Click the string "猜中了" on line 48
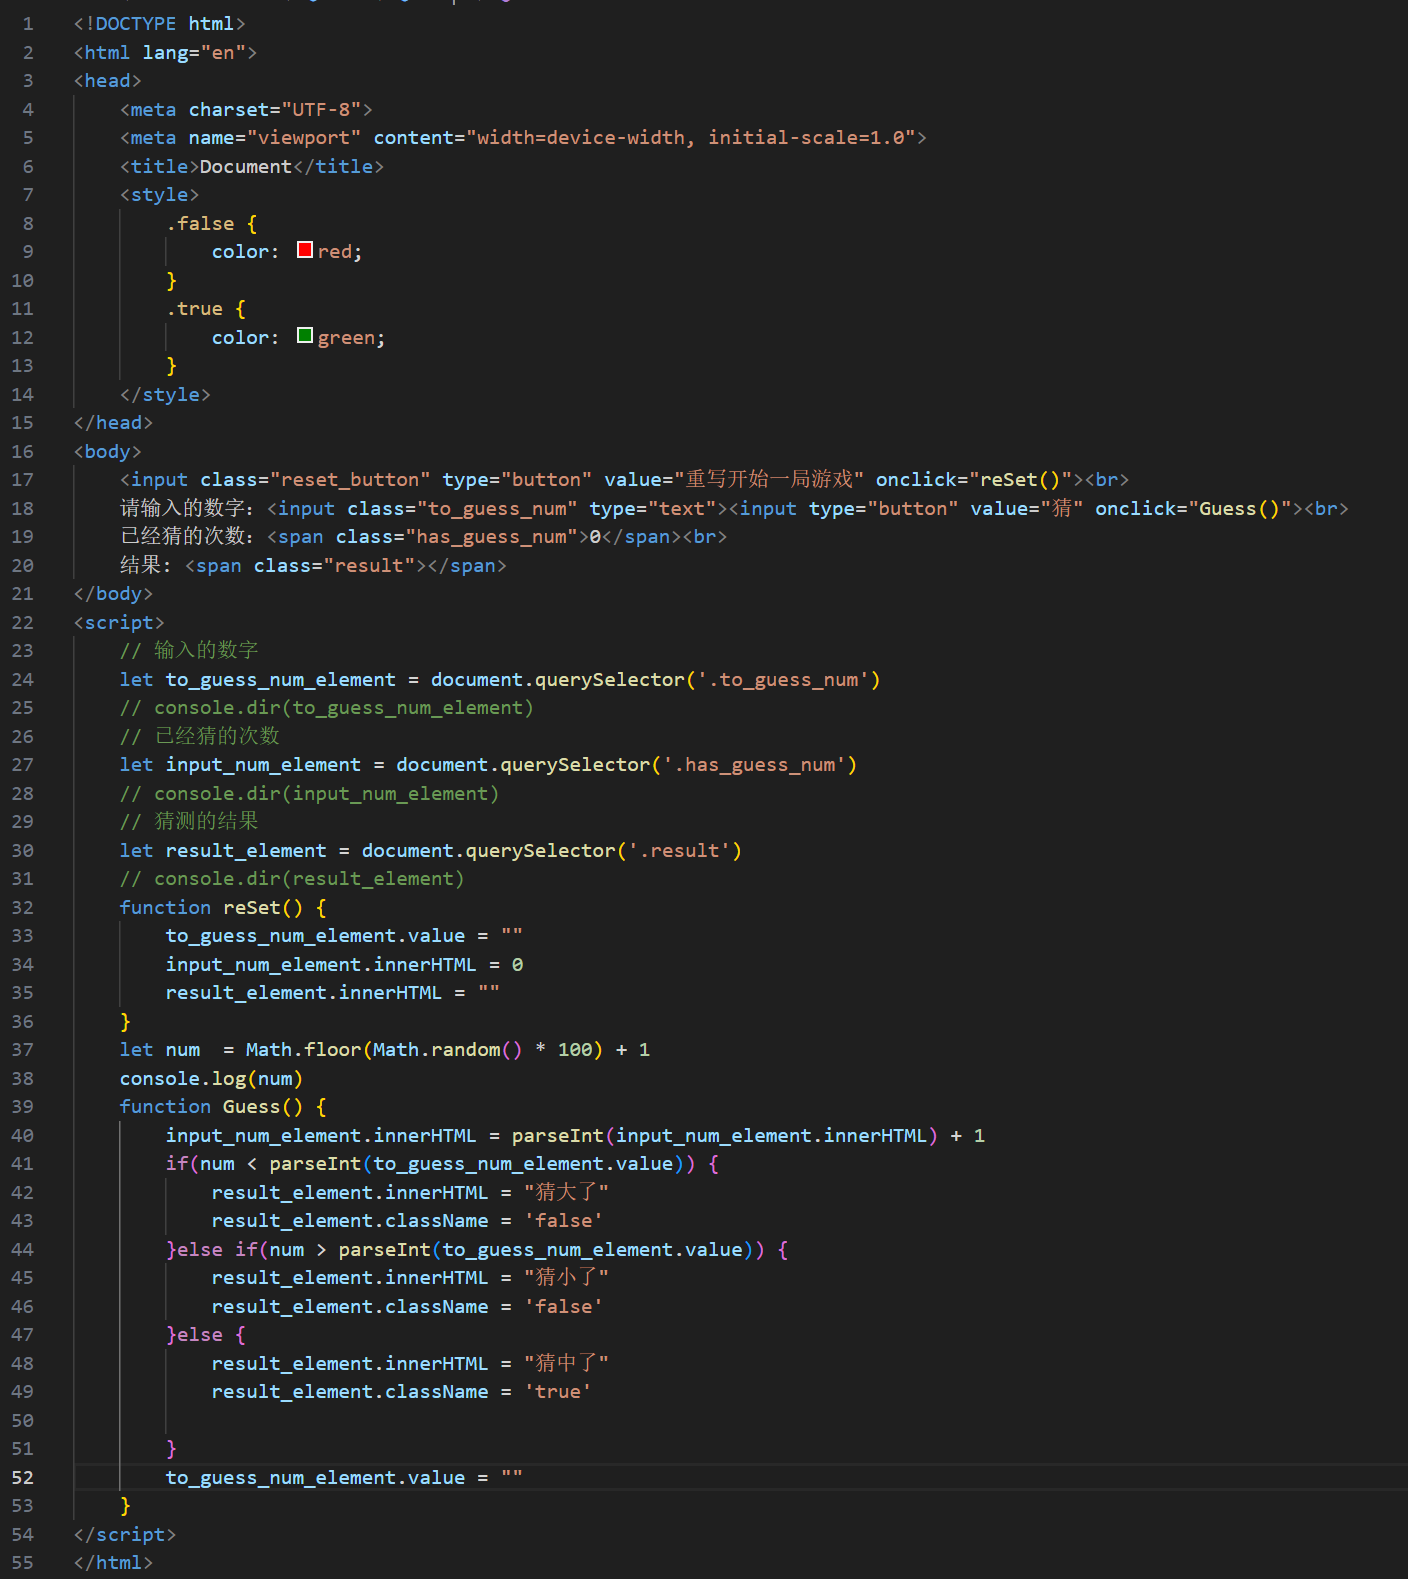Image resolution: width=1408 pixels, height=1579 pixels. point(567,1363)
